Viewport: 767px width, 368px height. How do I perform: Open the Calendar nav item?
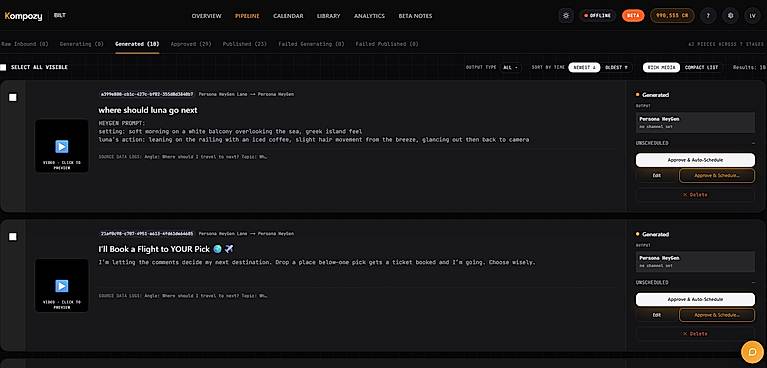(288, 16)
